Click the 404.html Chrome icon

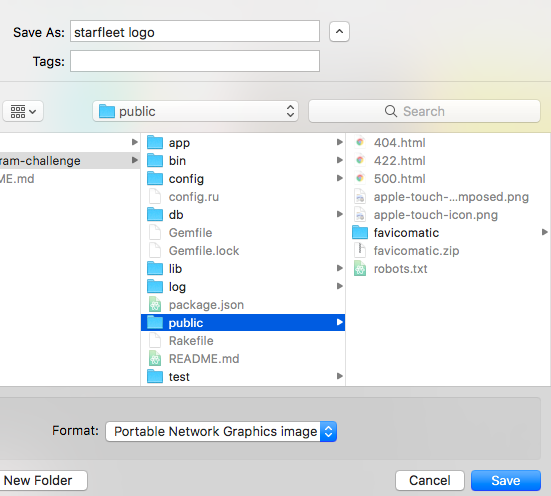[360, 142]
